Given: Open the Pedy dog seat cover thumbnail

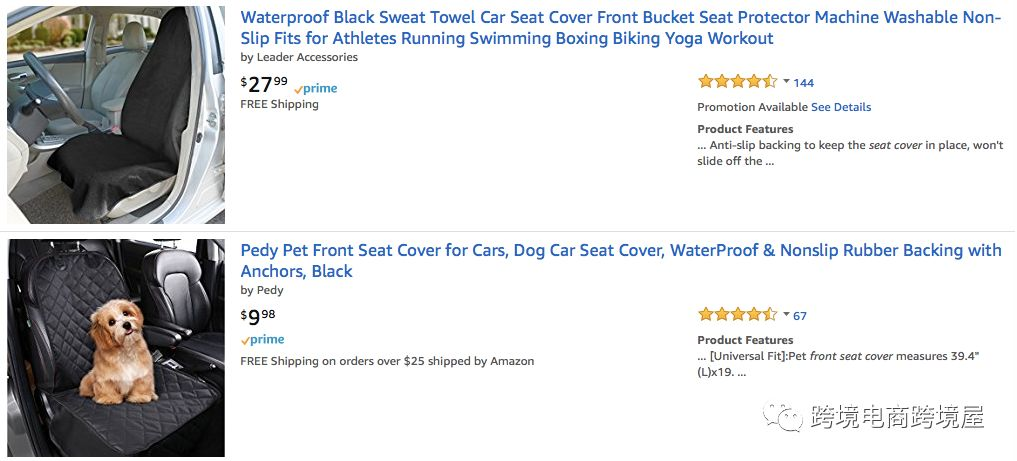Looking at the screenshot, I should coord(115,347).
